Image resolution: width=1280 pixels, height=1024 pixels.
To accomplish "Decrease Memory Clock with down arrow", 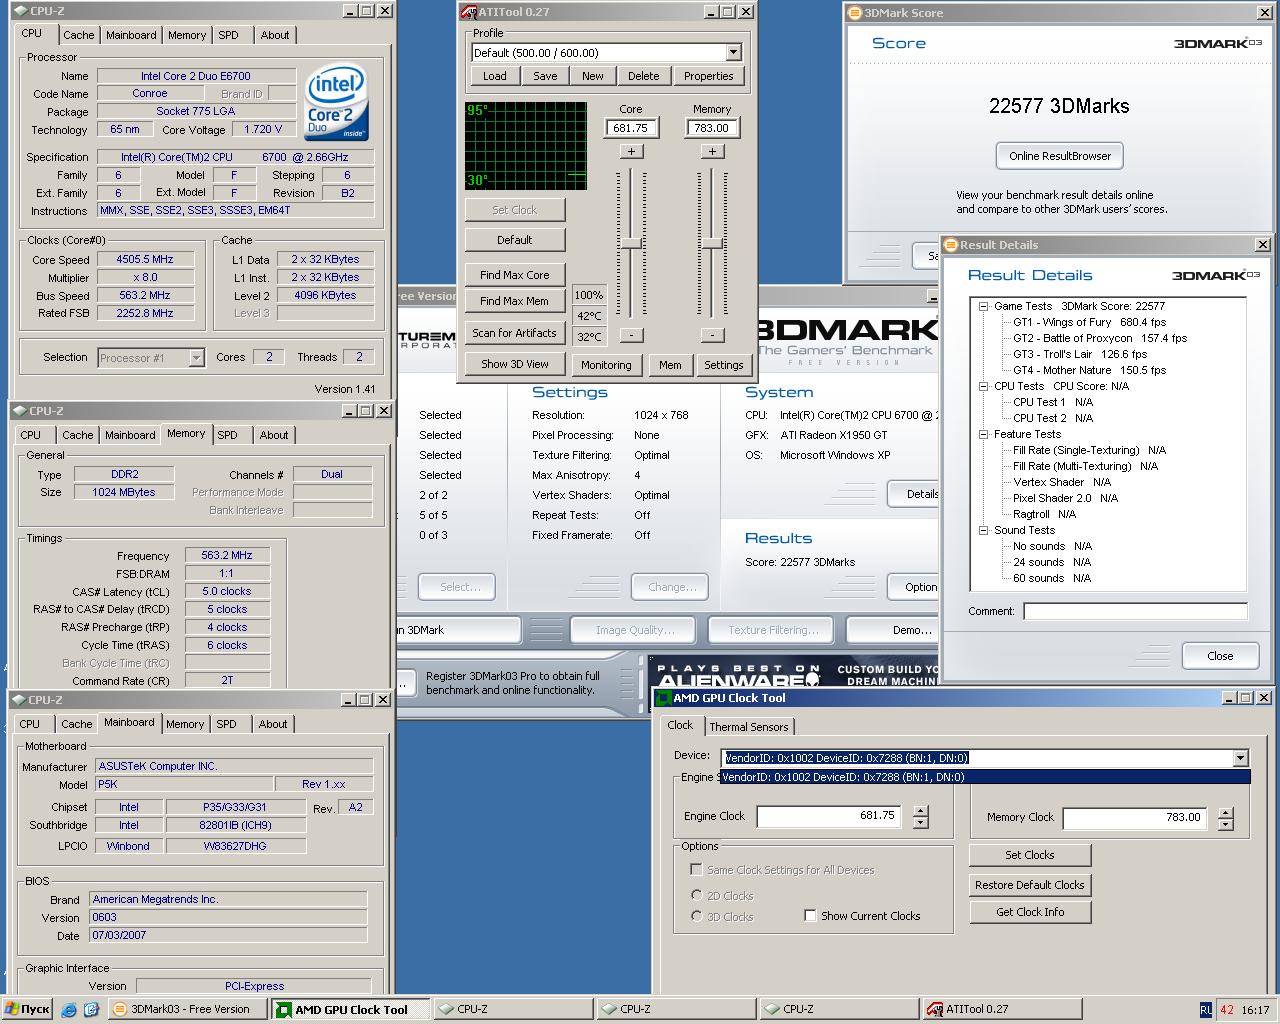I will 1226,823.
